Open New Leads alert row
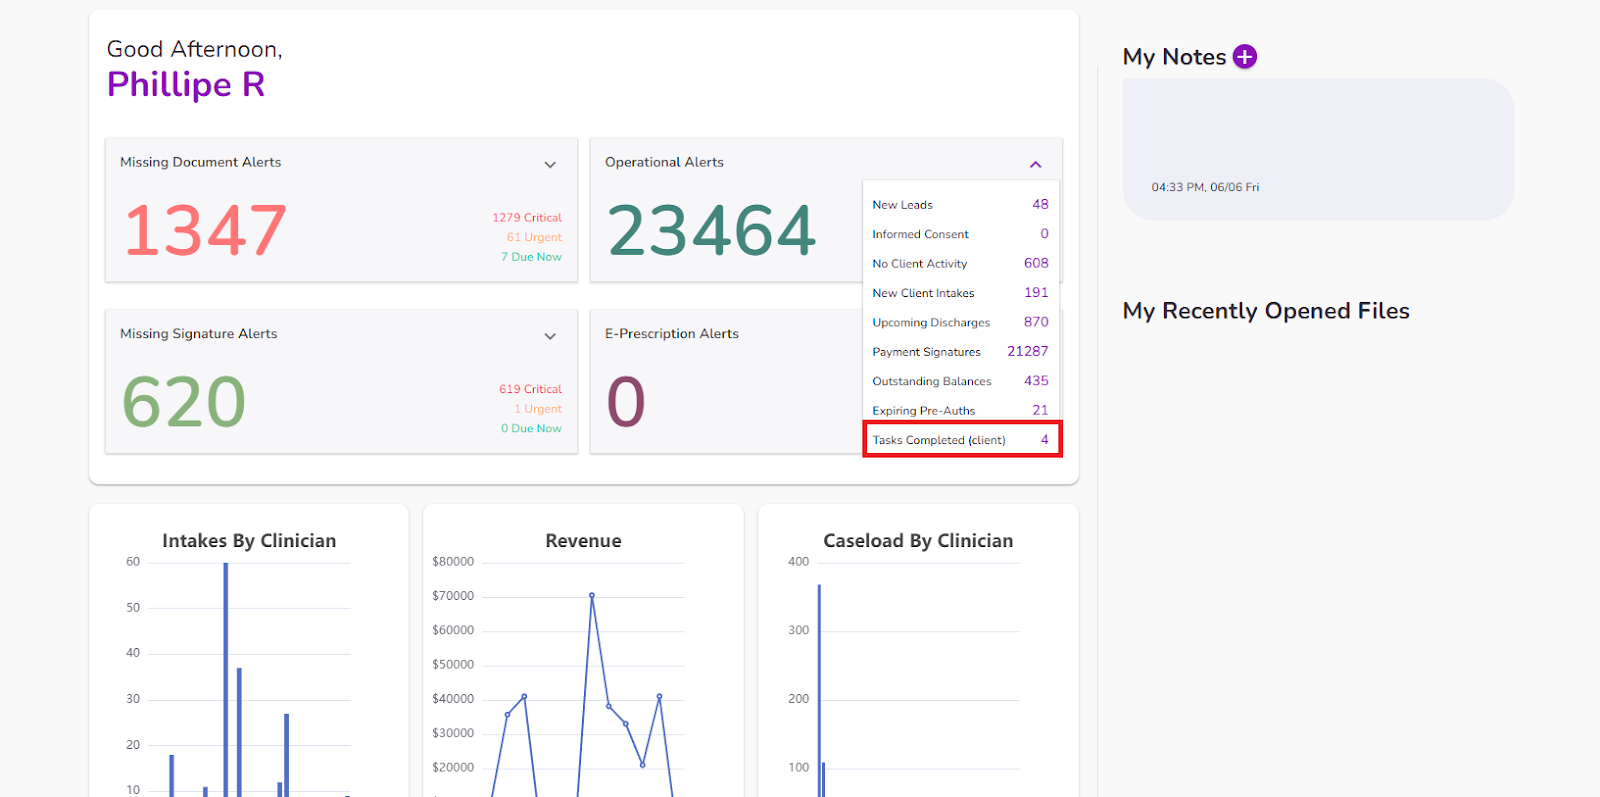 coord(960,205)
